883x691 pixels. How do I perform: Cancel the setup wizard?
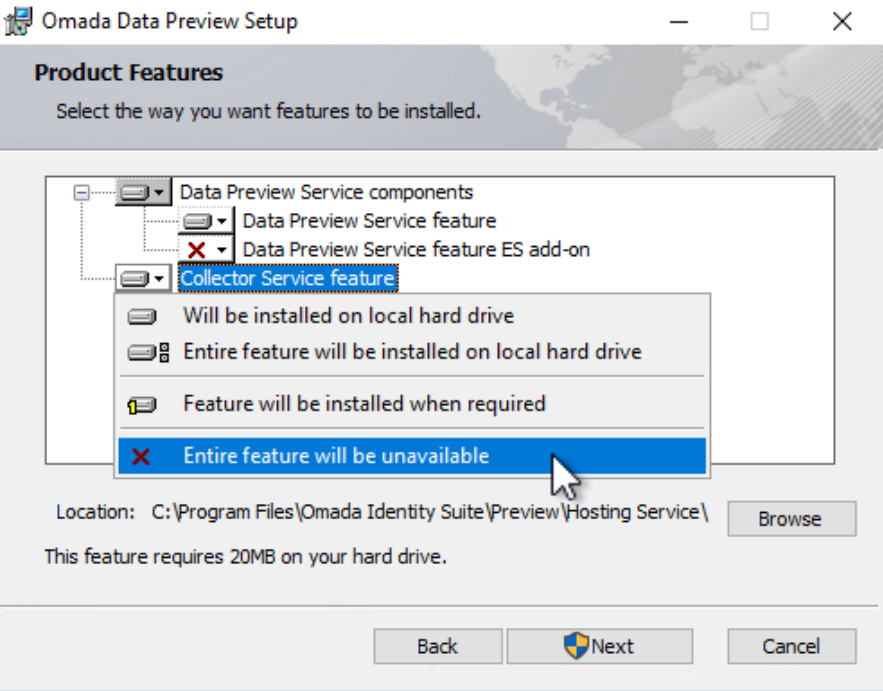coord(792,646)
